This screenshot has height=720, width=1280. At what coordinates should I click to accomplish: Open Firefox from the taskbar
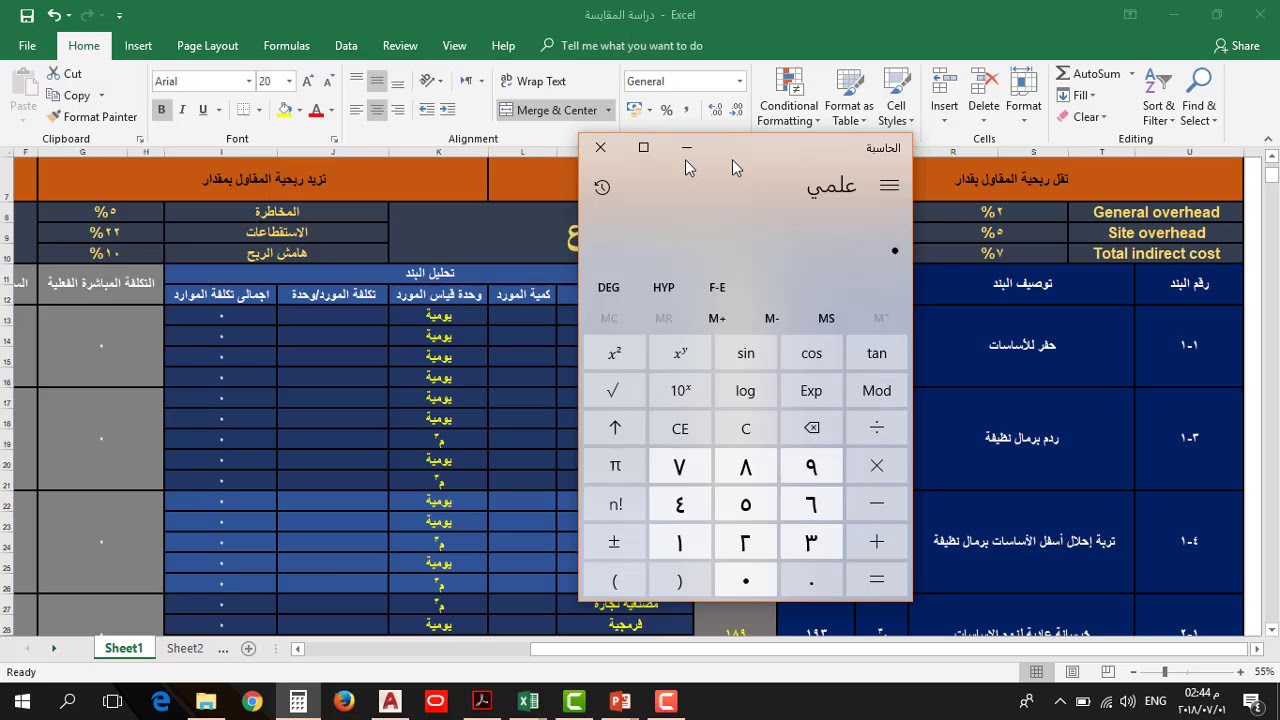tap(344, 701)
